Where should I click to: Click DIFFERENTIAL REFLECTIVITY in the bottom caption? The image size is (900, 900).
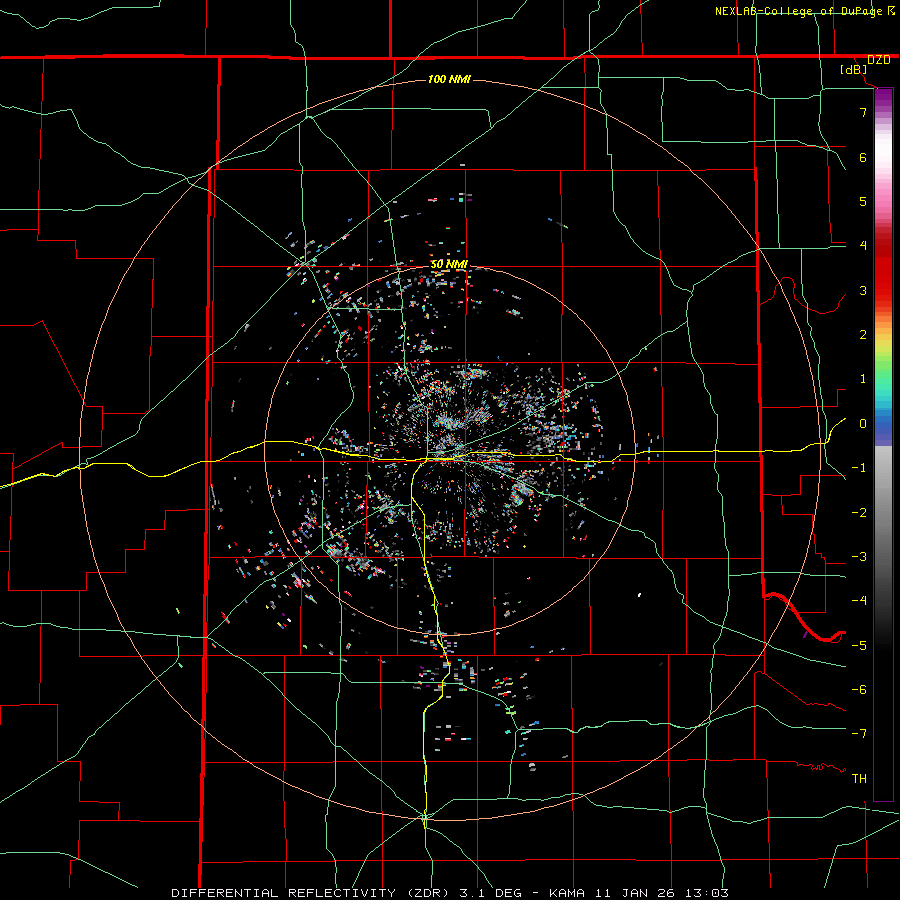(284, 893)
